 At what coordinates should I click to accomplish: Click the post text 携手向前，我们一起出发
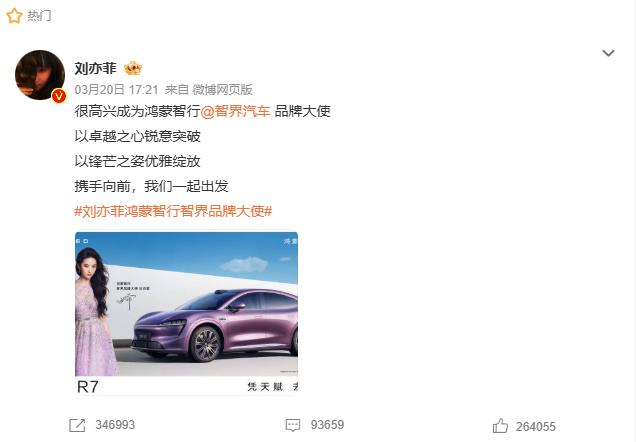152,186
